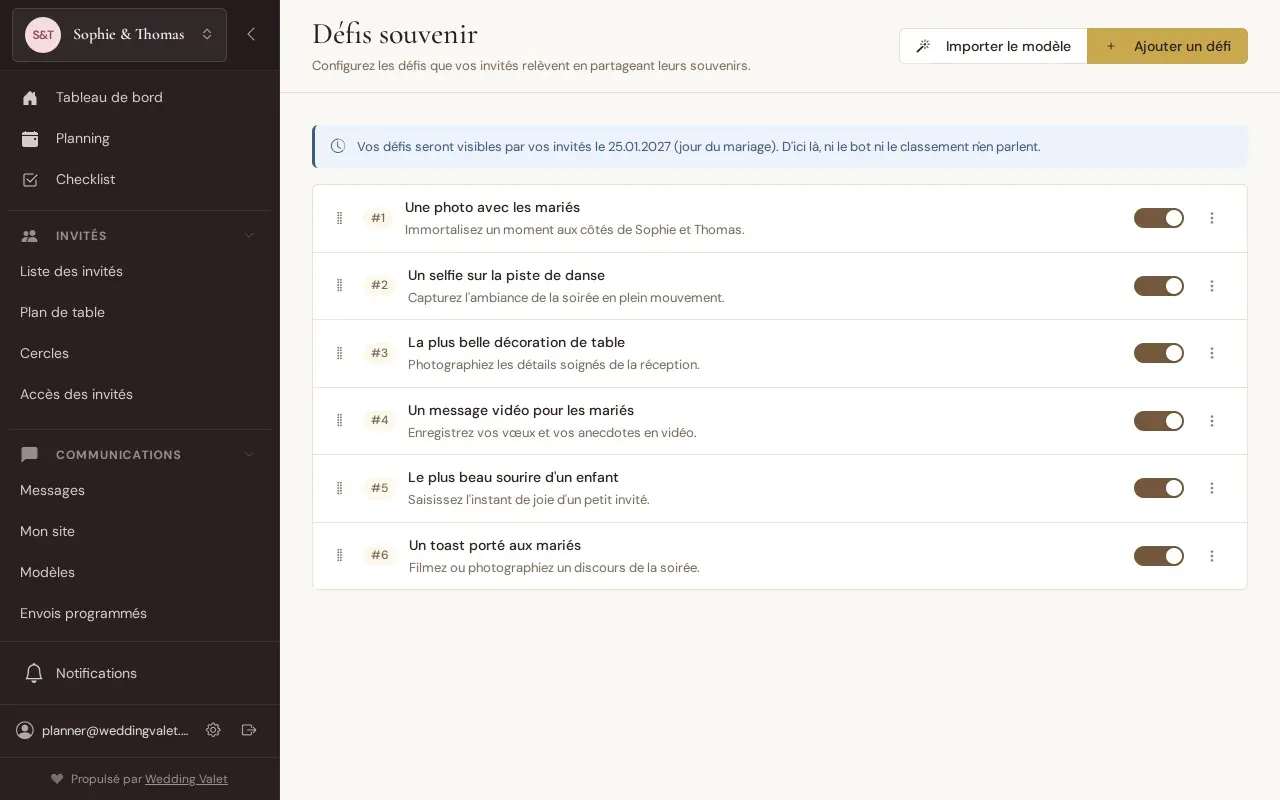Click the "Mon site" sidebar entry
1280x800 pixels.
coord(139,531)
